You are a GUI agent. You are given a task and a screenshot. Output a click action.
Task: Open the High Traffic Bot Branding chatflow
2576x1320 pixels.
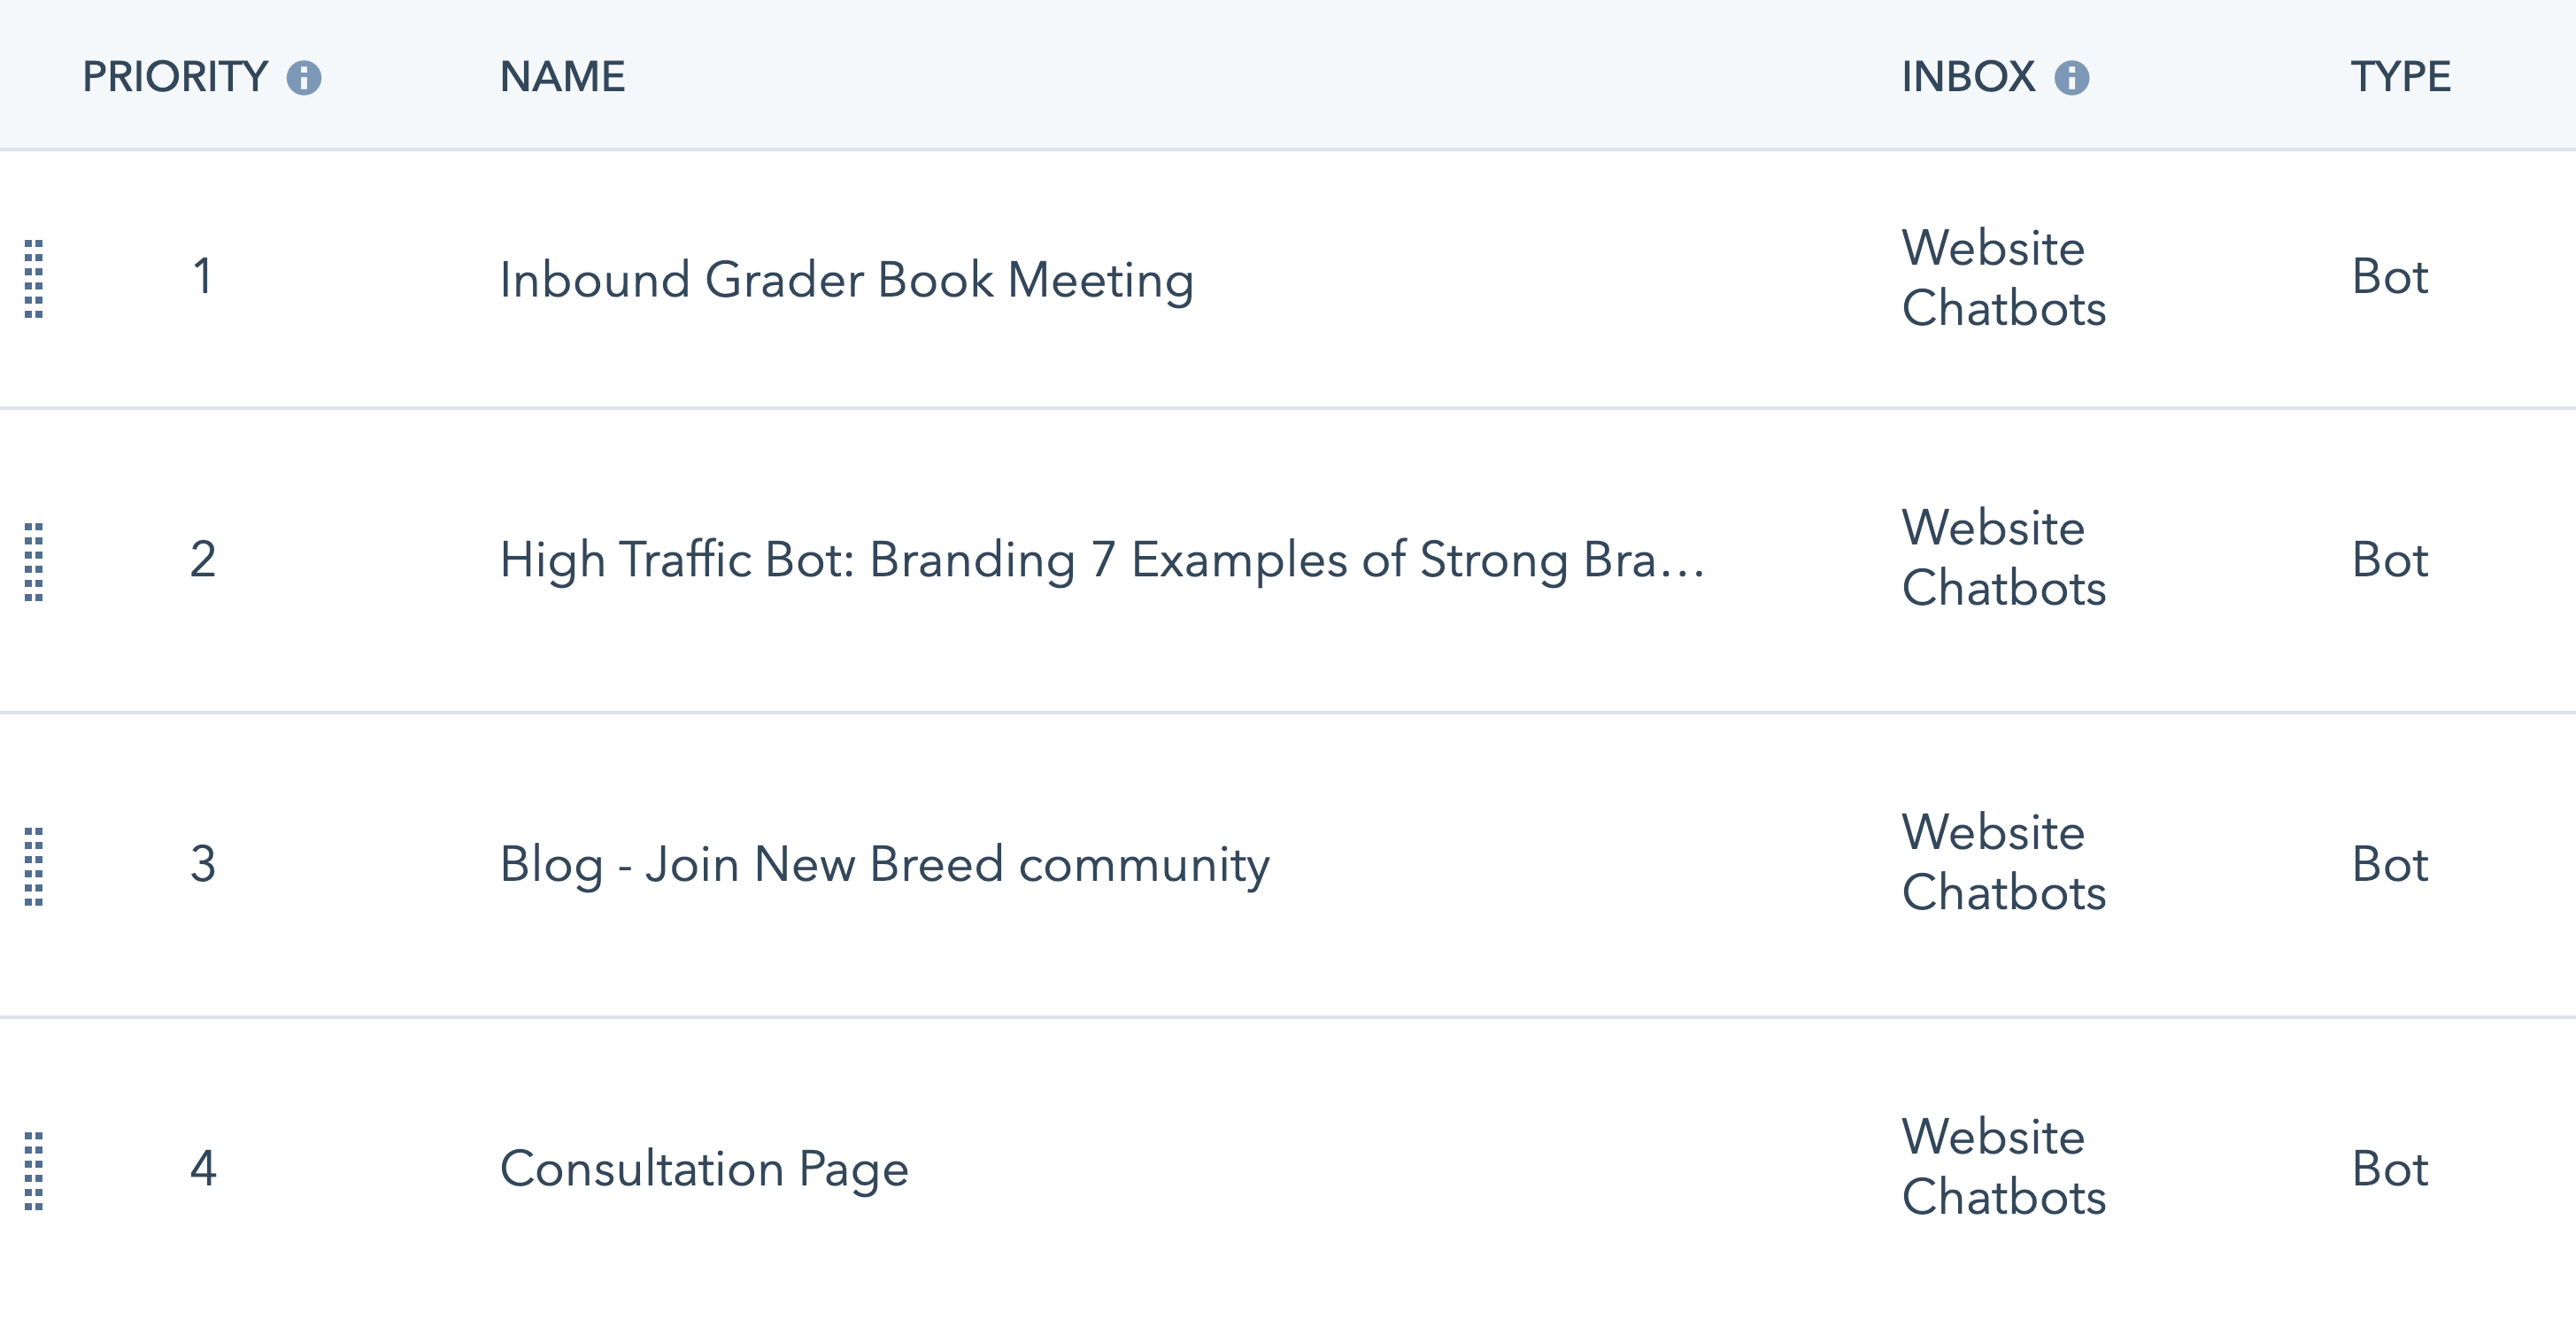(x=1101, y=559)
